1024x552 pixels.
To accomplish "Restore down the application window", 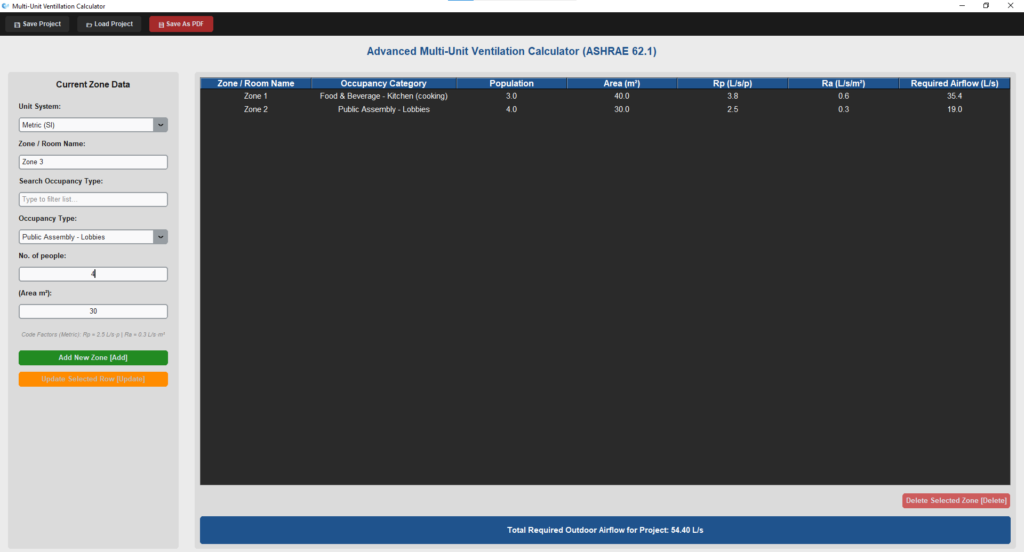I will tap(986, 6).
